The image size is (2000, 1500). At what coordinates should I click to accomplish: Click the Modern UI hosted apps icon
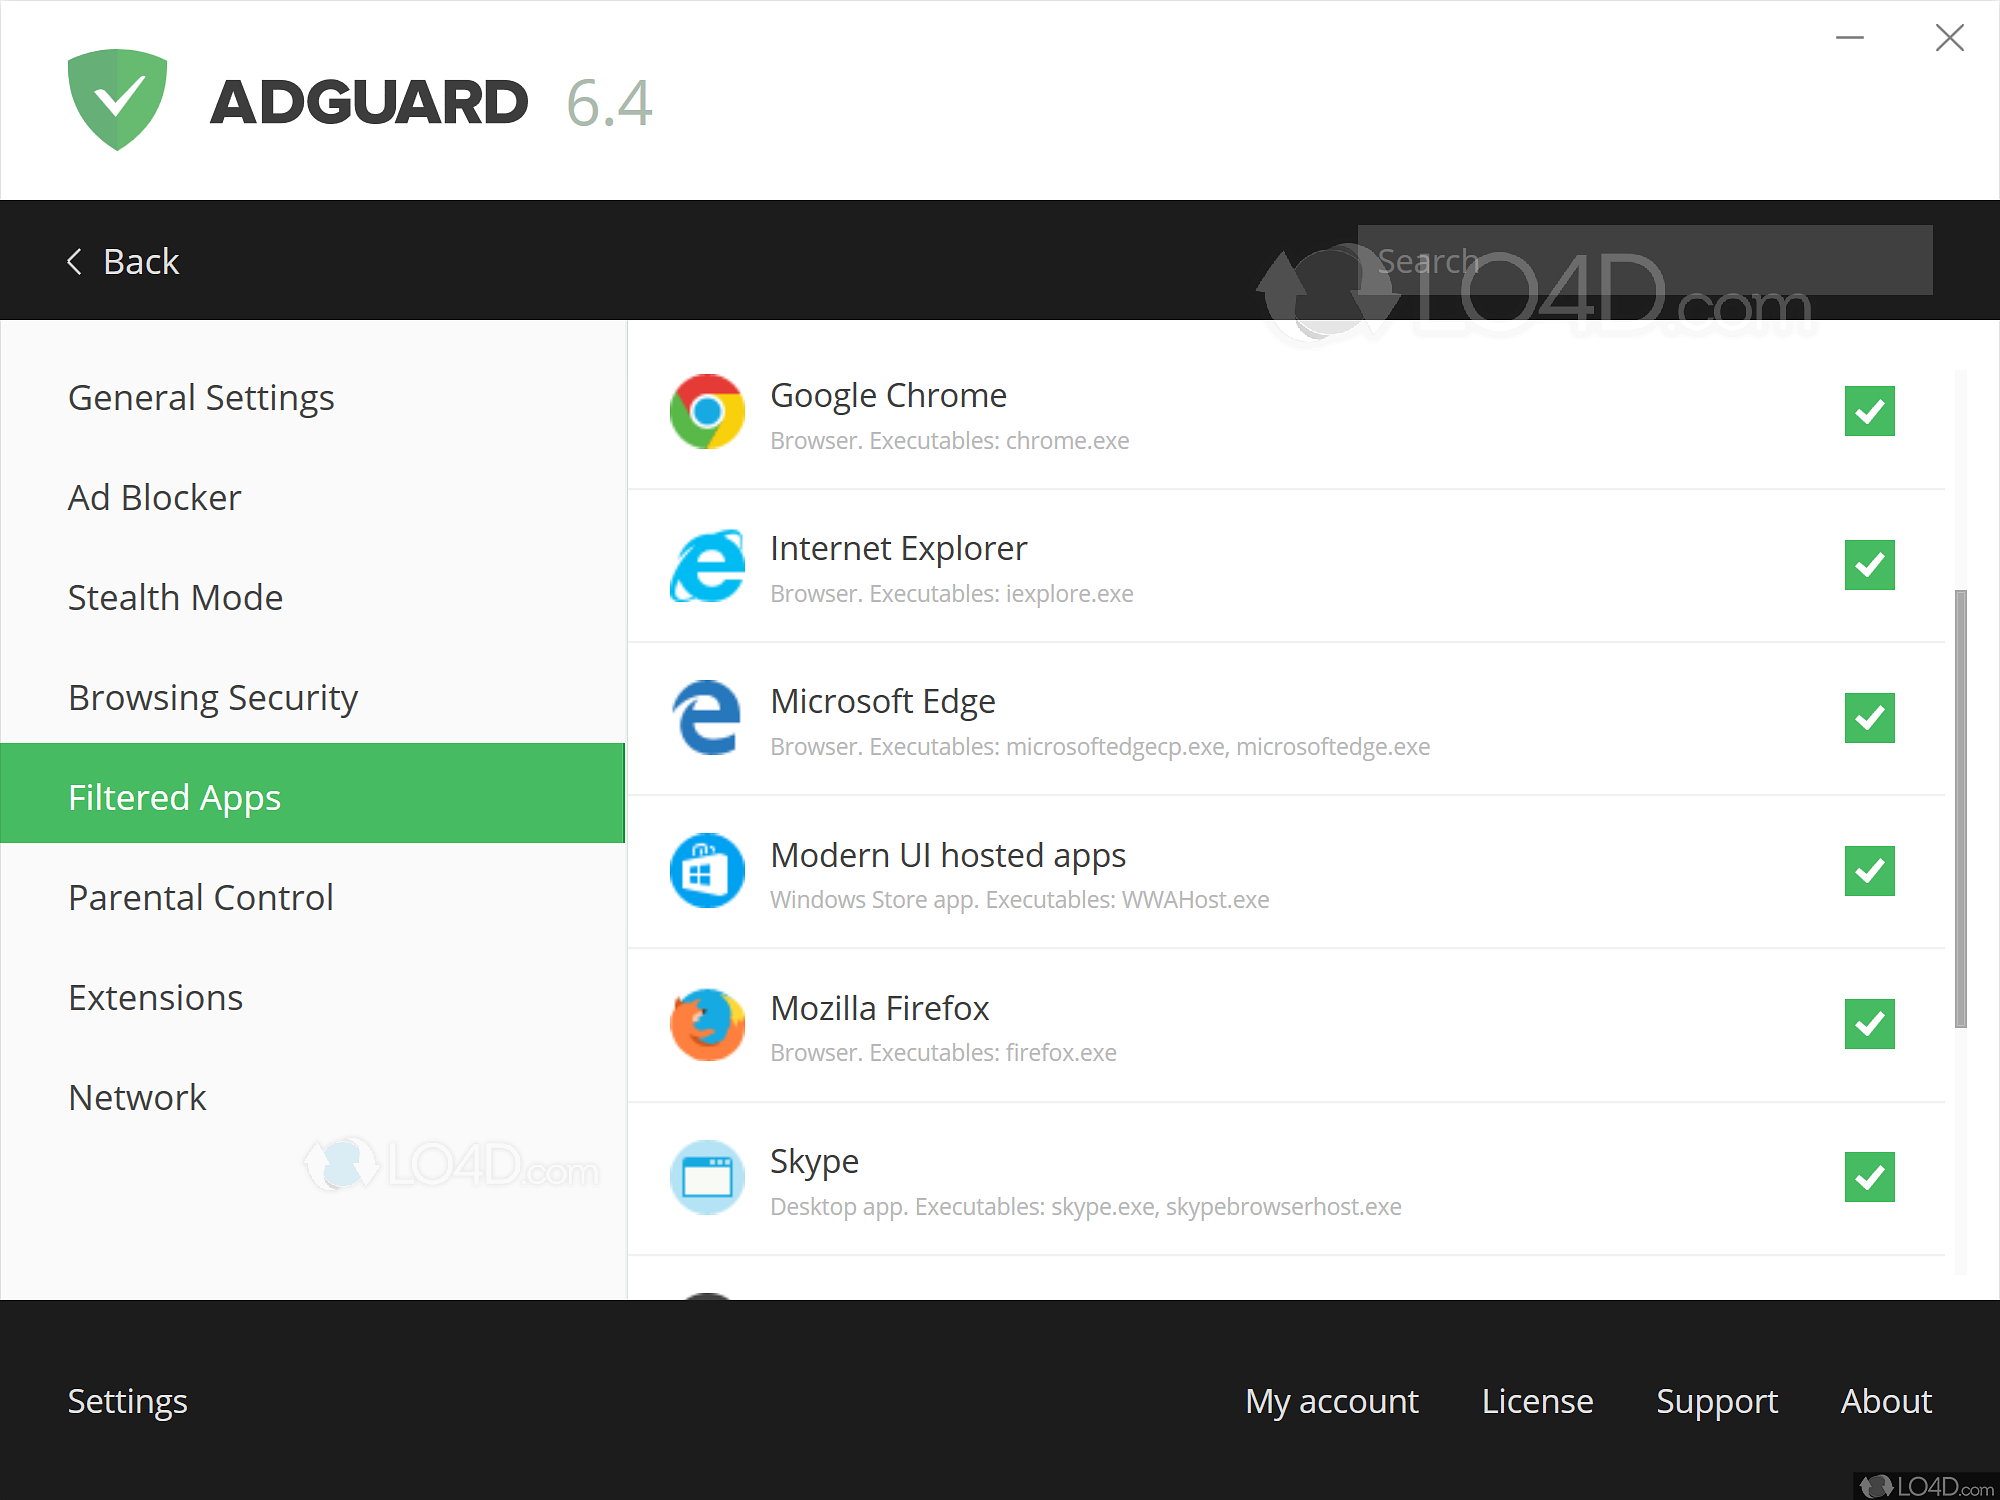point(707,871)
